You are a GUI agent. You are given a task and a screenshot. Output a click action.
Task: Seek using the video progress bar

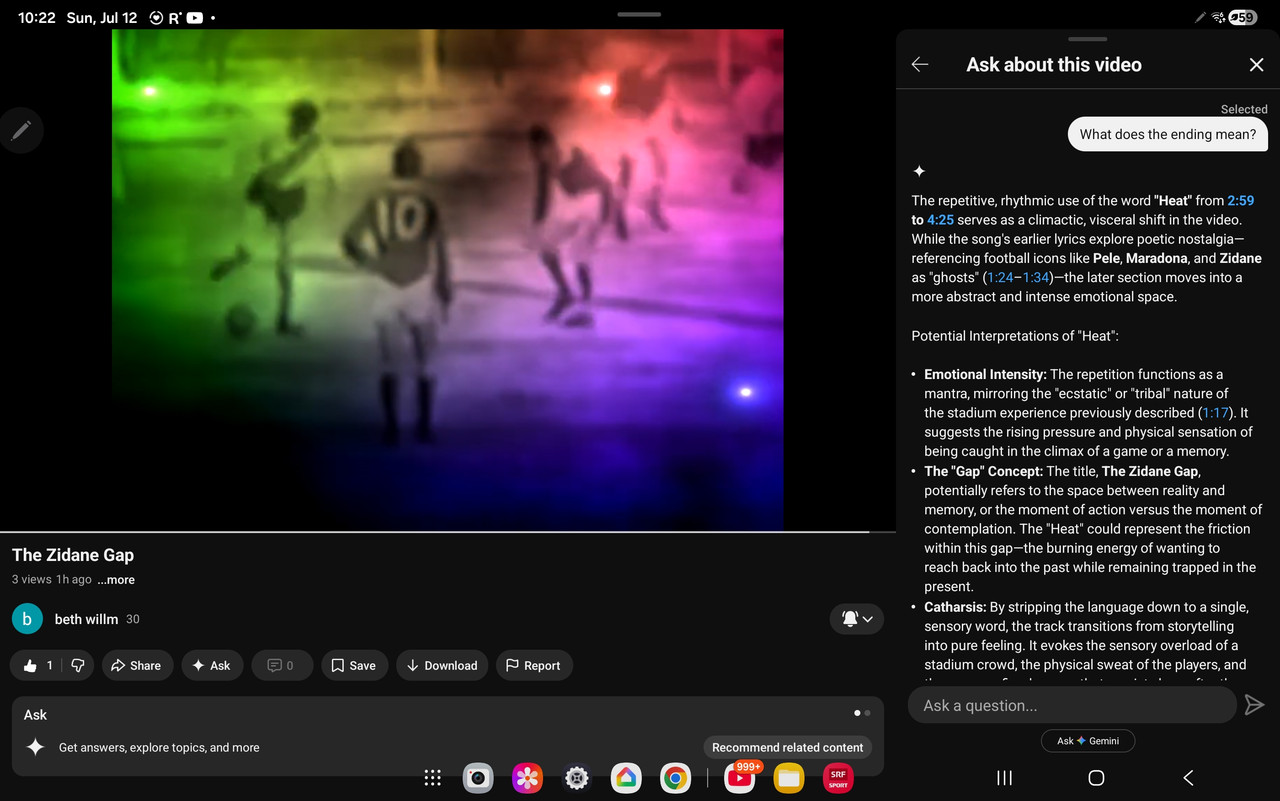[447, 532]
